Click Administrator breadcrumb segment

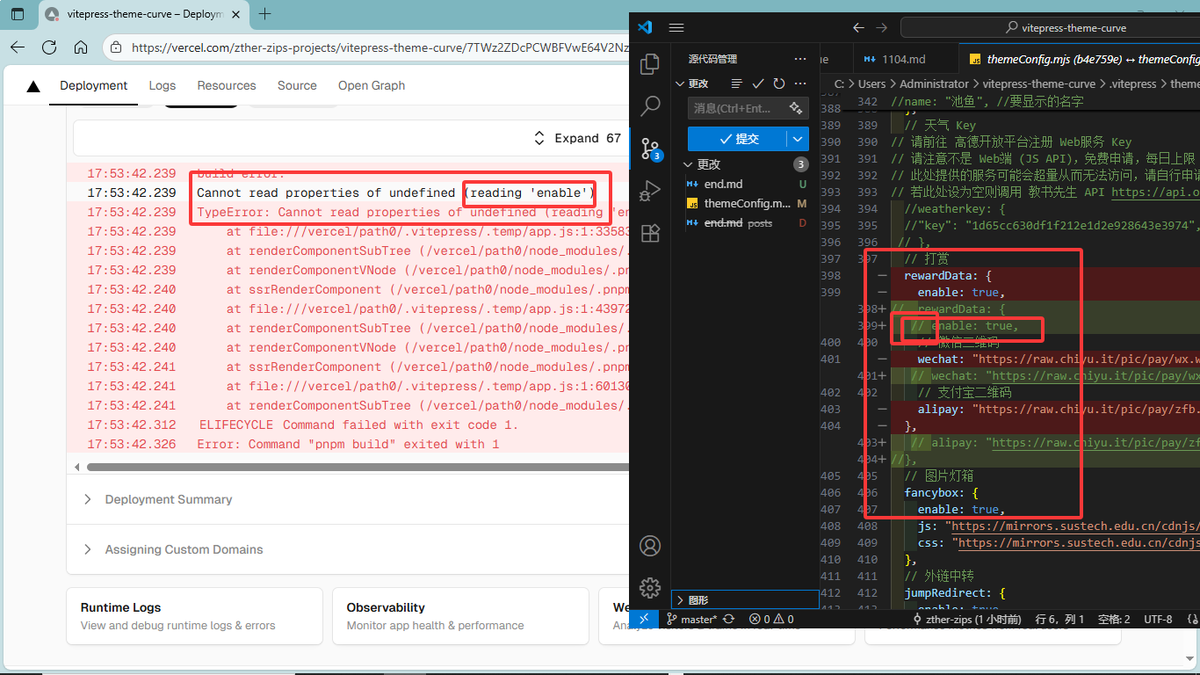pos(932,84)
